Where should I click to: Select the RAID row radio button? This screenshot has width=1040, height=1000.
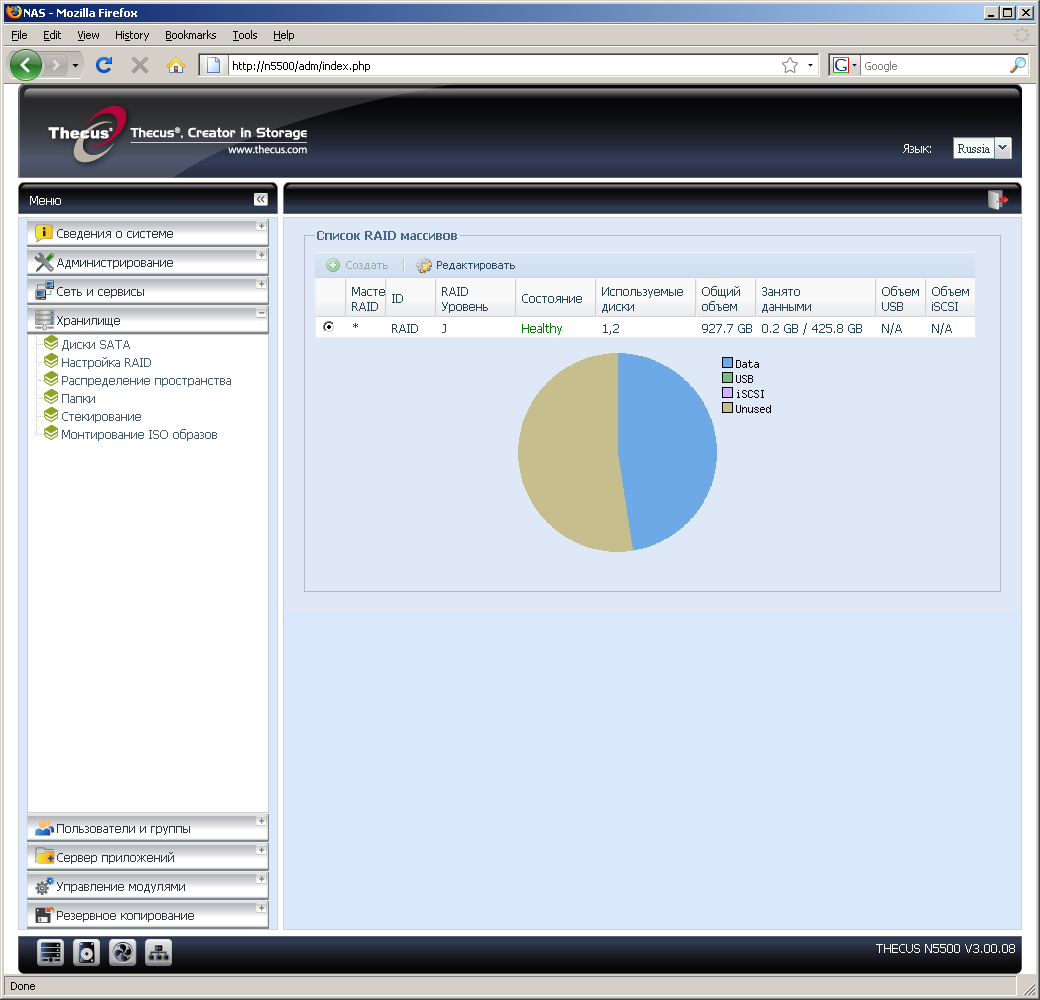pos(328,326)
